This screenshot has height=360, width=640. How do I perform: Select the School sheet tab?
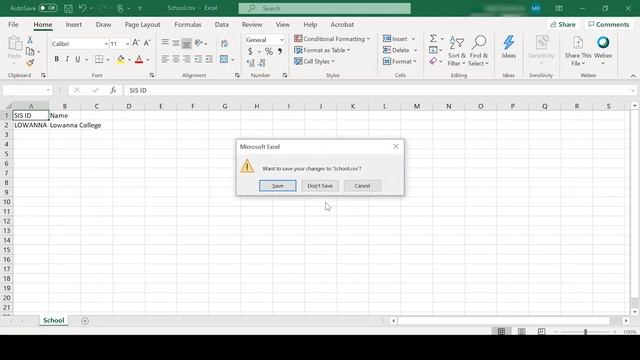click(53, 320)
